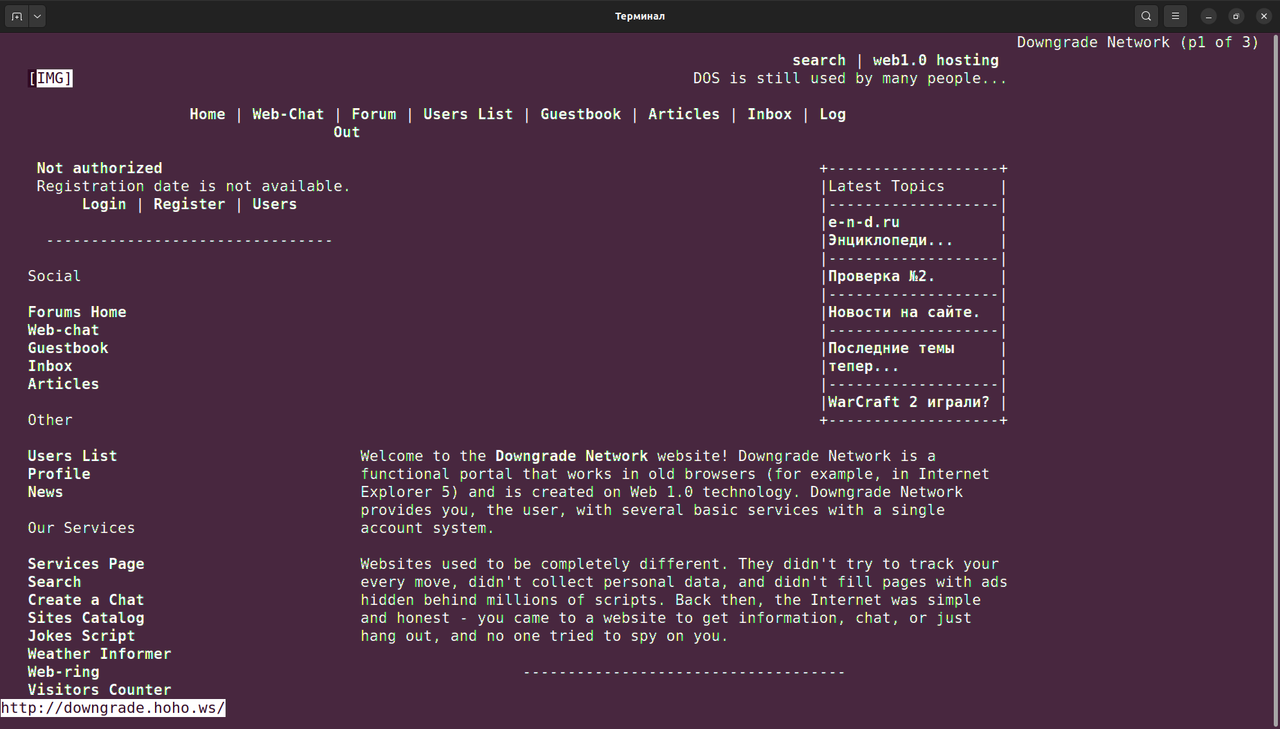Go to Home in the navigation bar

tap(207, 114)
